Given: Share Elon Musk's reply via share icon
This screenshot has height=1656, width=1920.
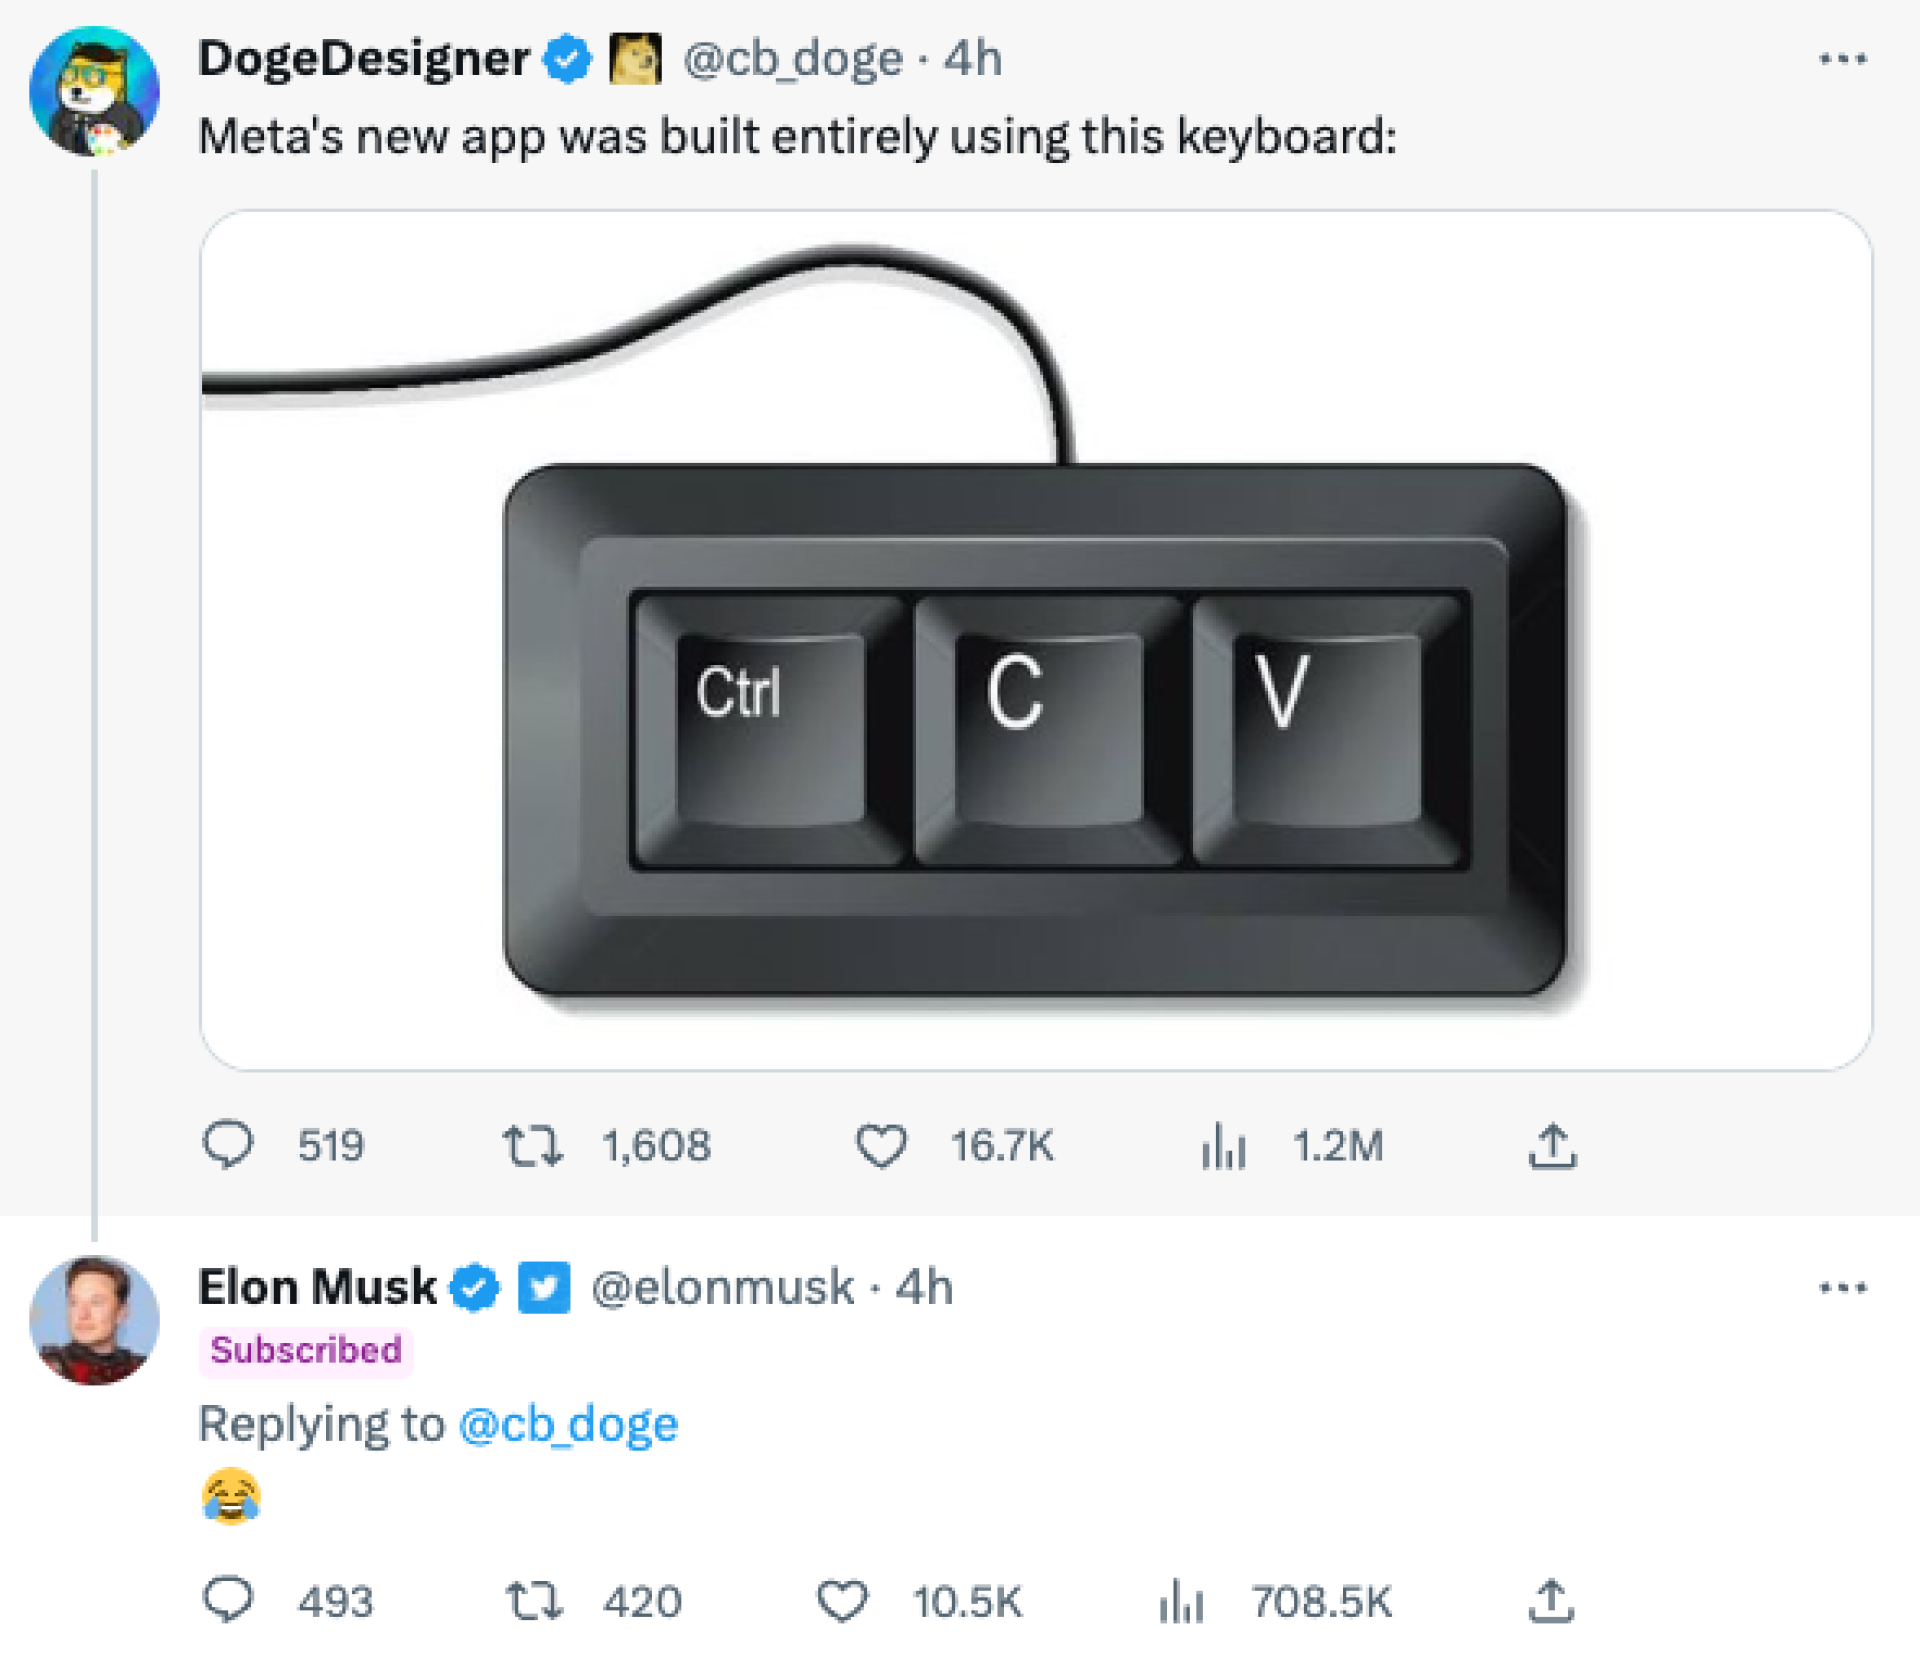Looking at the screenshot, I should click(x=1551, y=1600).
